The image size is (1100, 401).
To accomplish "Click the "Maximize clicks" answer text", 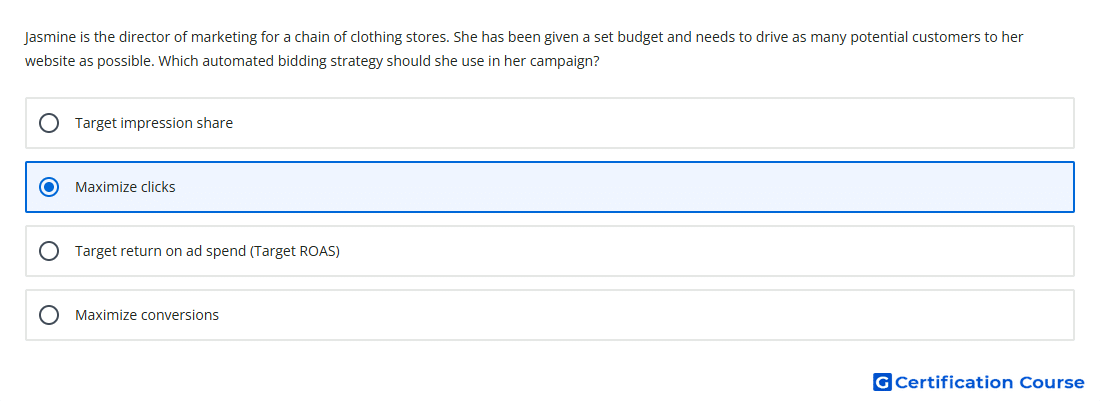I will pyautogui.click(x=125, y=187).
